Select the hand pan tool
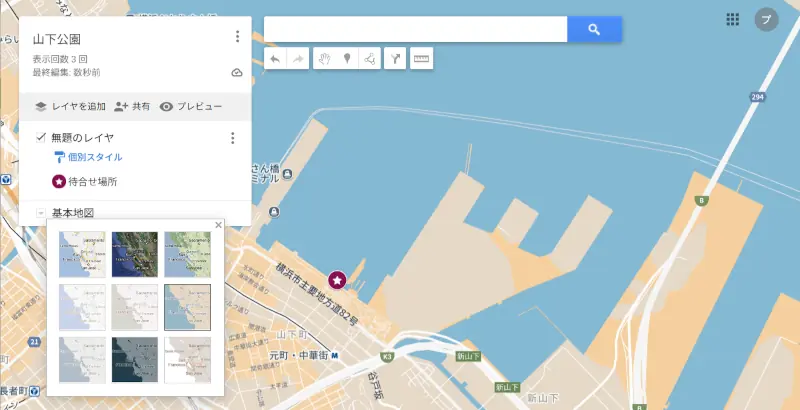Viewport: 800px width, 410px height. tap(324, 60)
